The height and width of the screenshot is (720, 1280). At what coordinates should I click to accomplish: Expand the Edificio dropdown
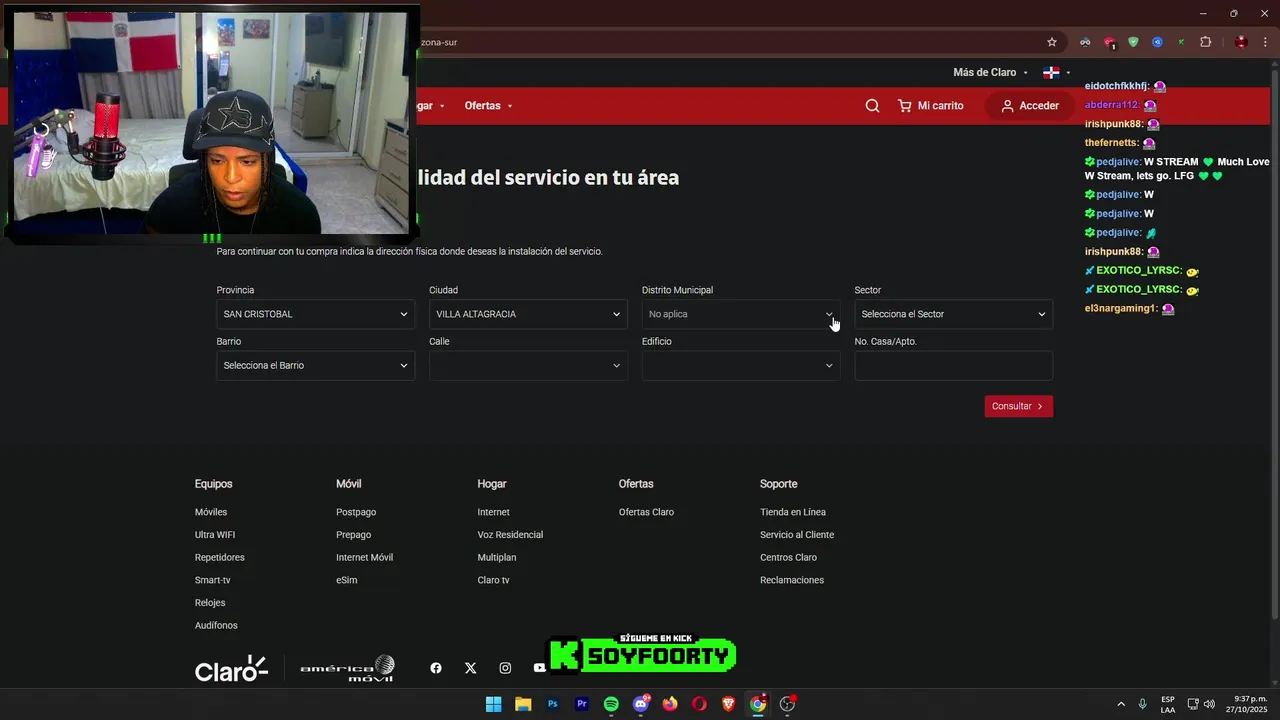741,365
